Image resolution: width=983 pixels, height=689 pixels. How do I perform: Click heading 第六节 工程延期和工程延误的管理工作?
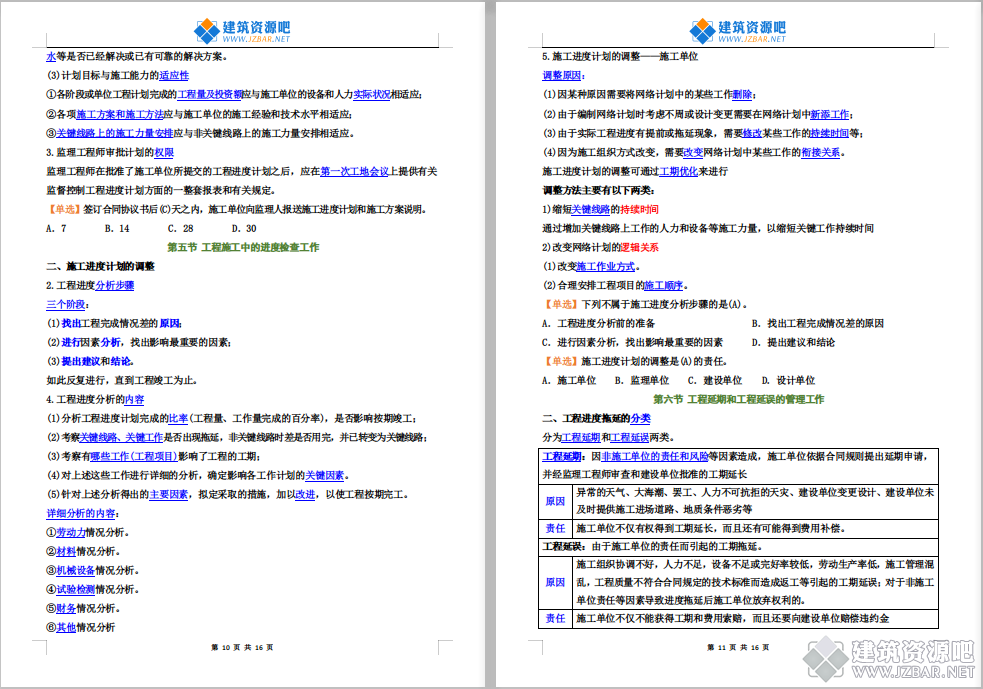point(739,399)
